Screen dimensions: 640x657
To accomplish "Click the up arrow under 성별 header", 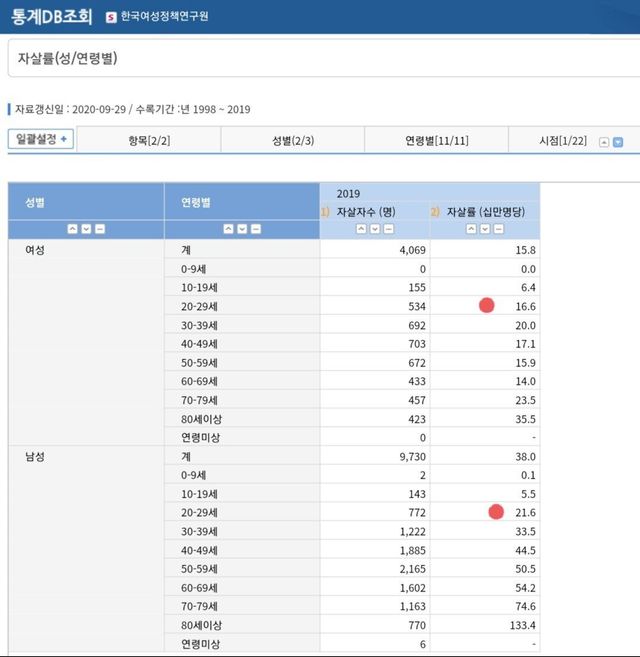I will click(72, 229).
